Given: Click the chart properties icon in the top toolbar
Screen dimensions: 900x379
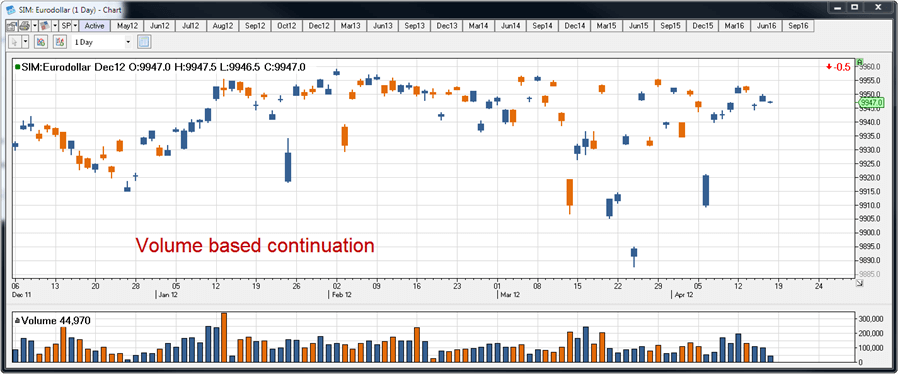Looking at the screenshot, I should [12, 26].
